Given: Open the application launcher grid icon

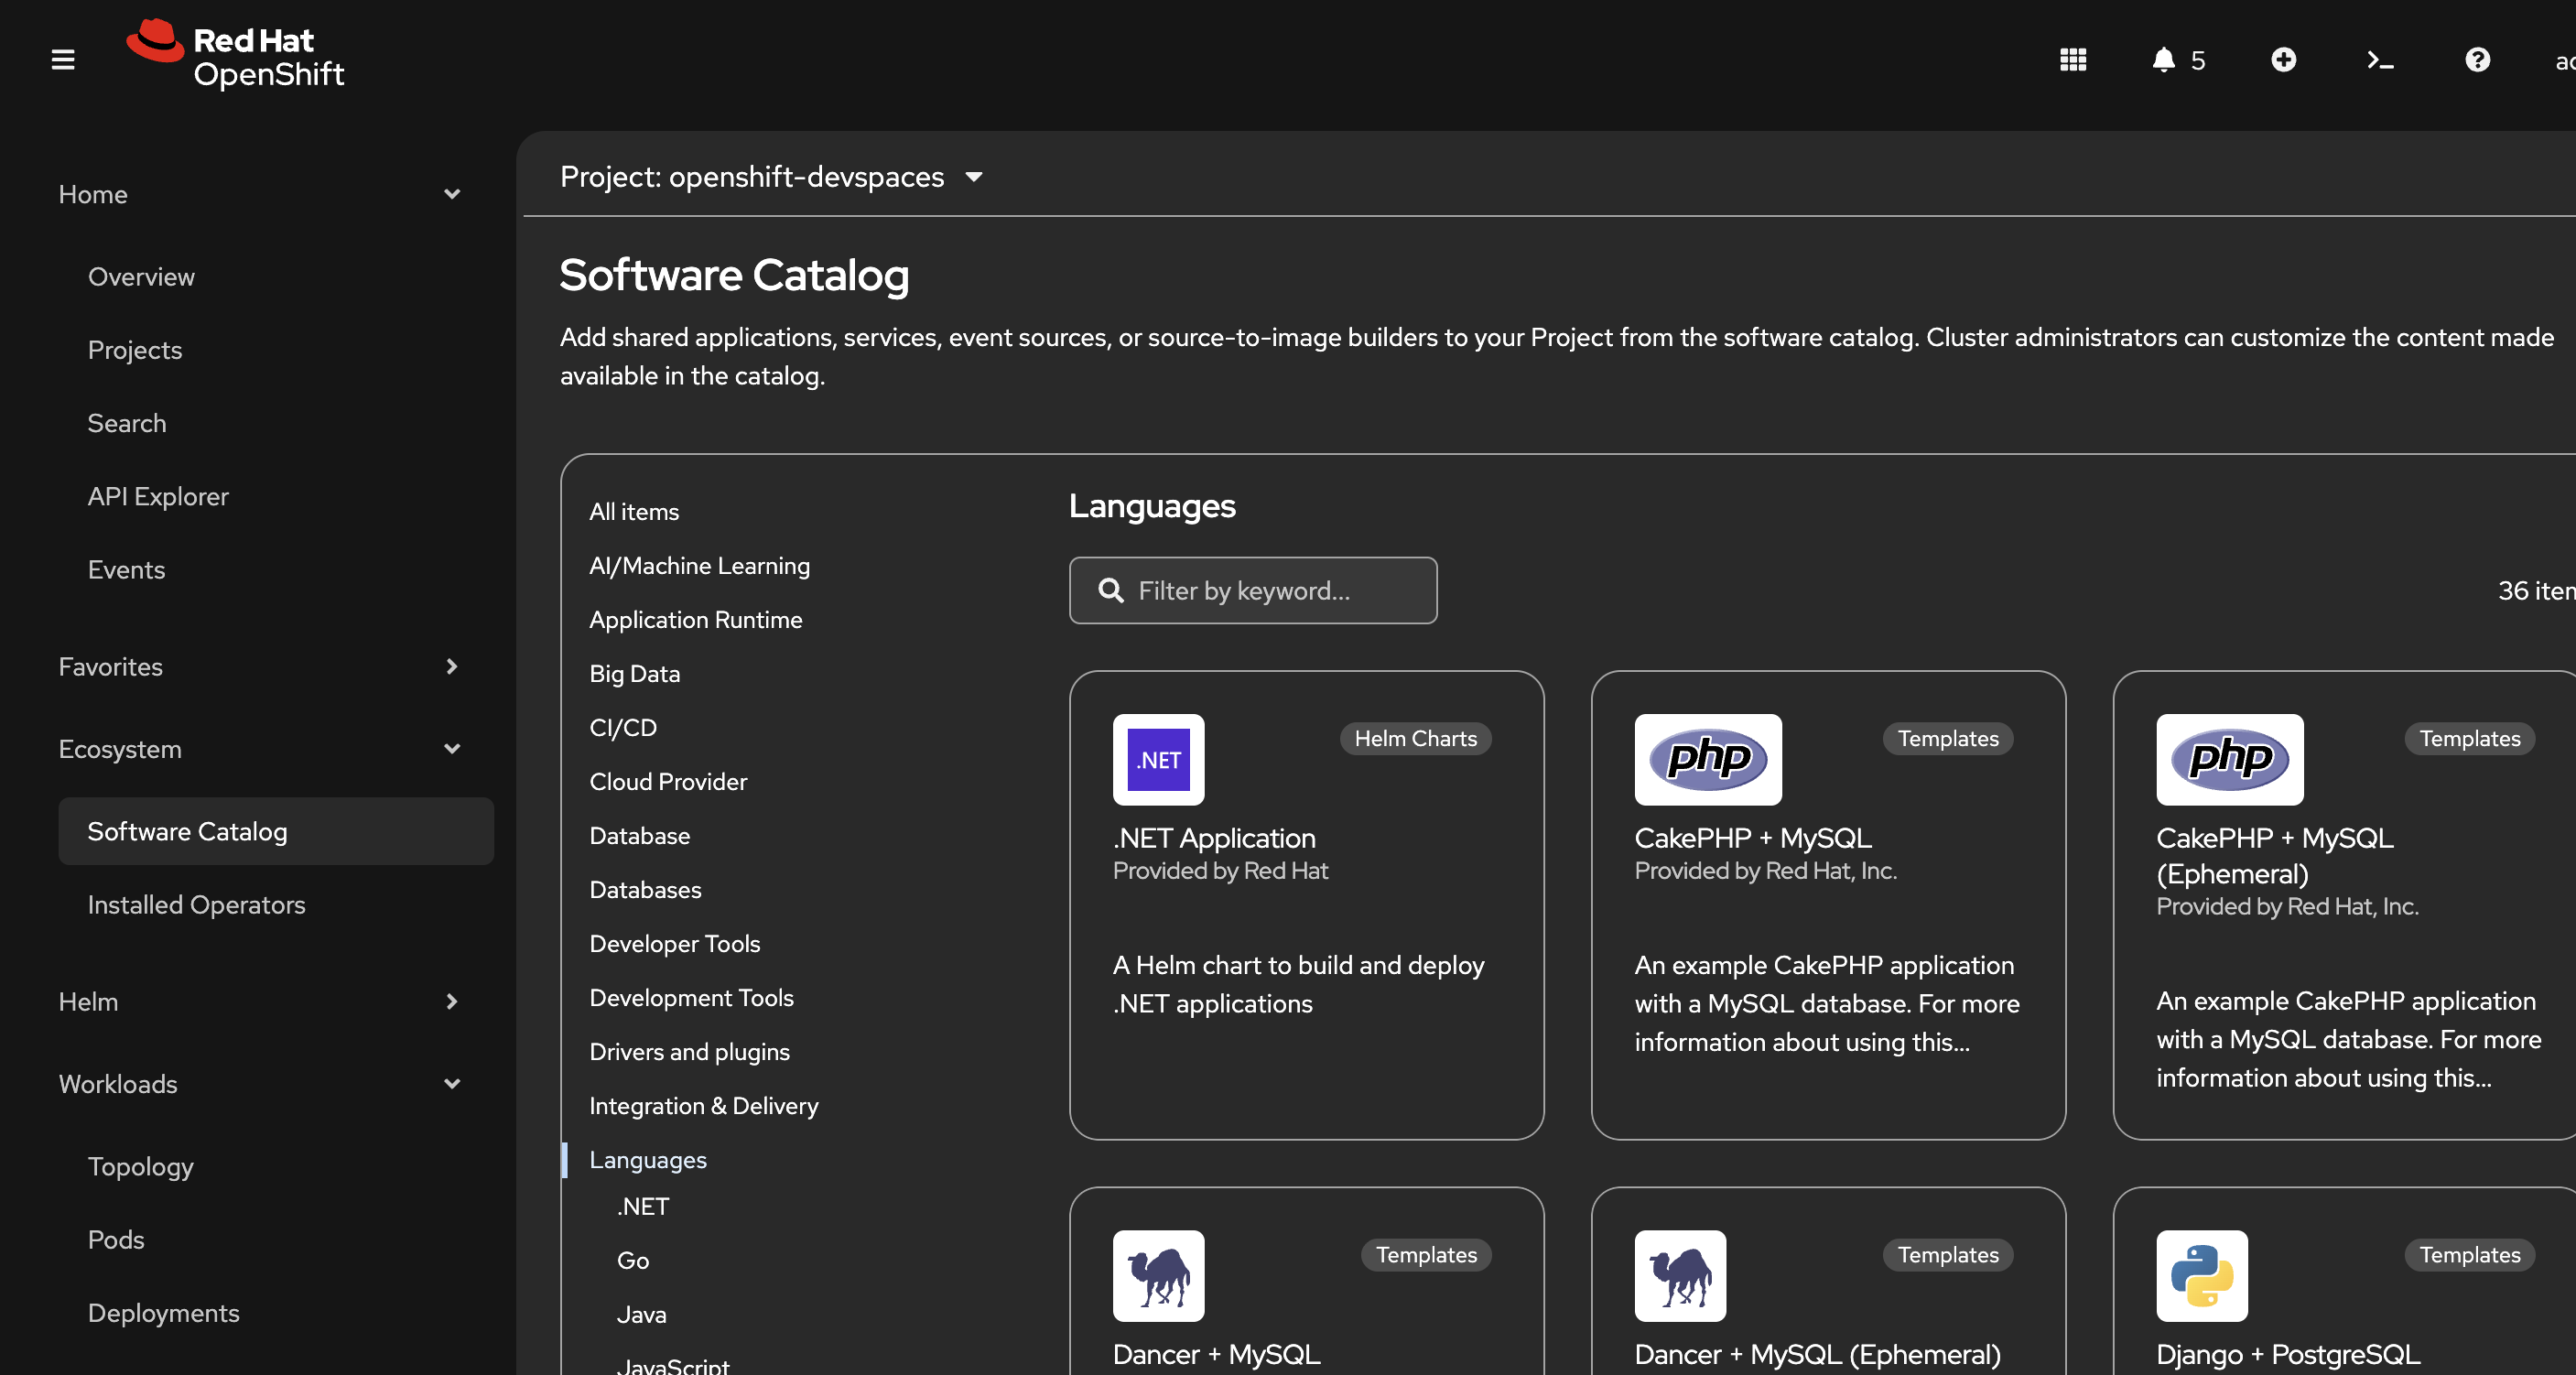Looking at the screenshot, I should pos(2072,60).
